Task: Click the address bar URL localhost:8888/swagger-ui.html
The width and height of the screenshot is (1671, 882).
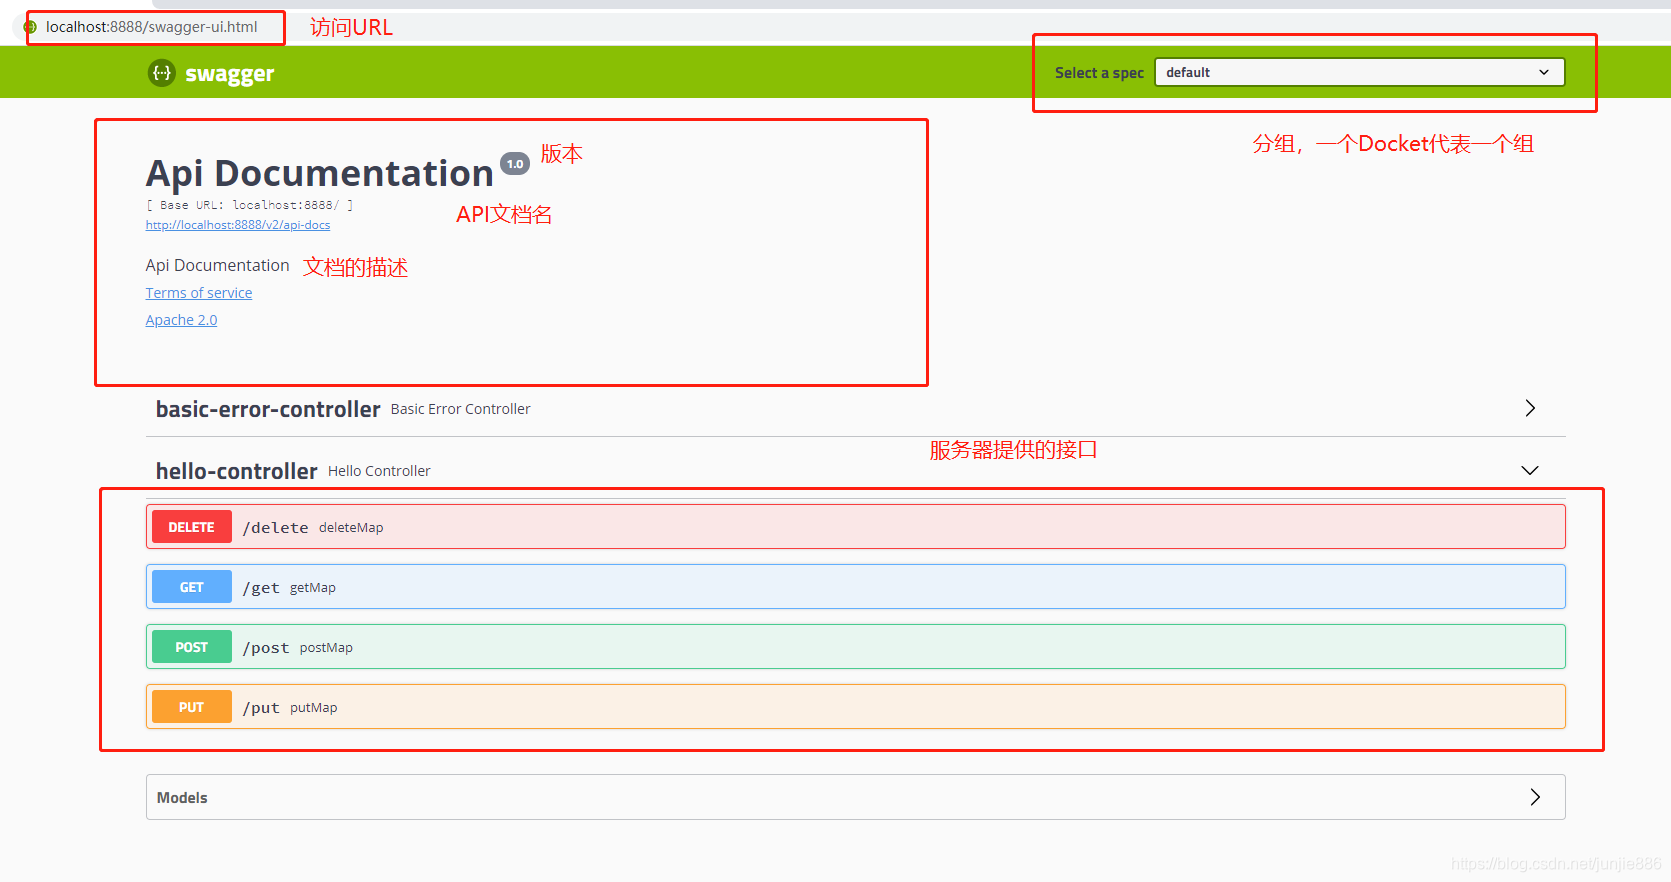Action: 152,27
